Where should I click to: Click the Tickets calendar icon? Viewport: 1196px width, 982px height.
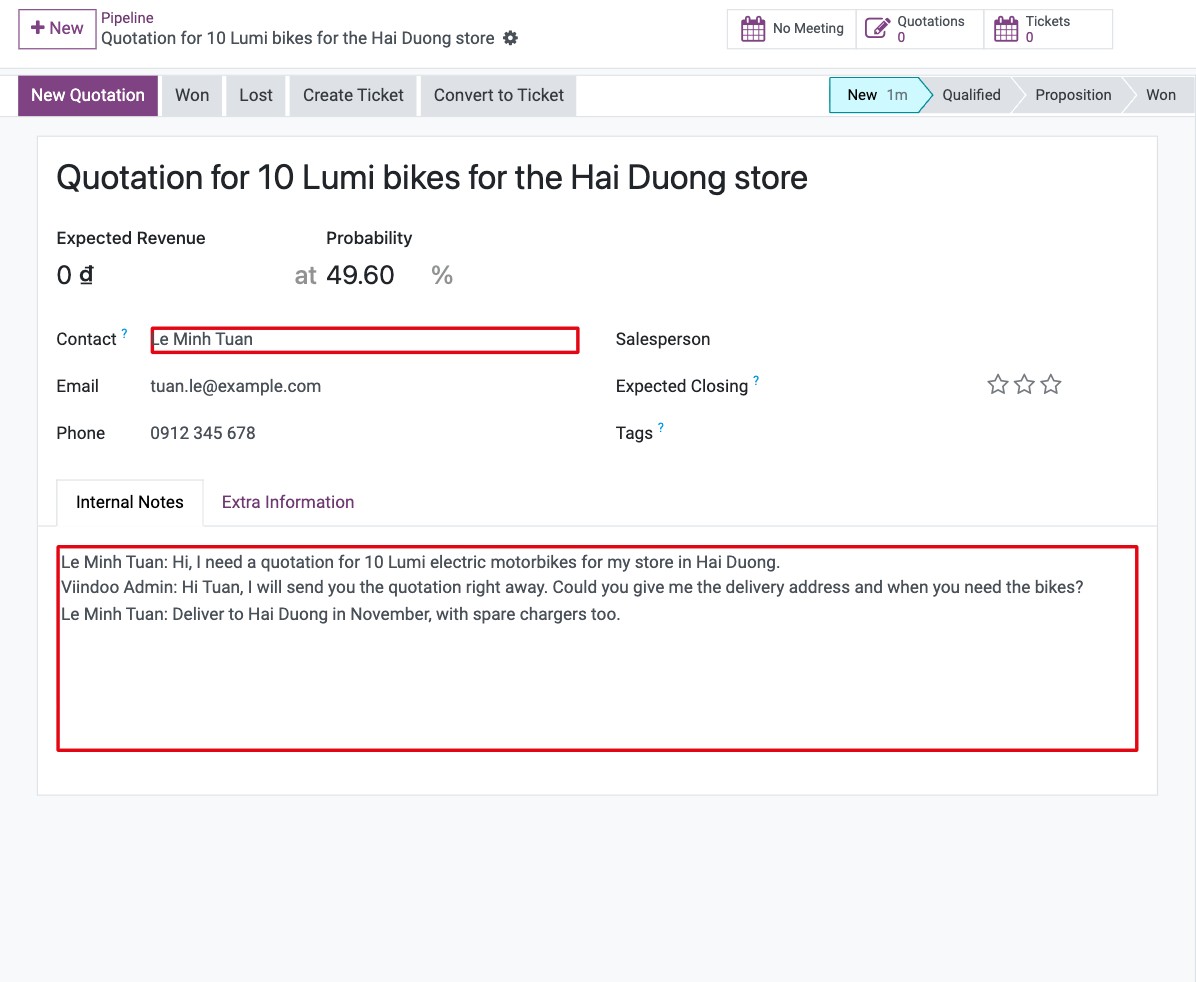pos(1006,29)
